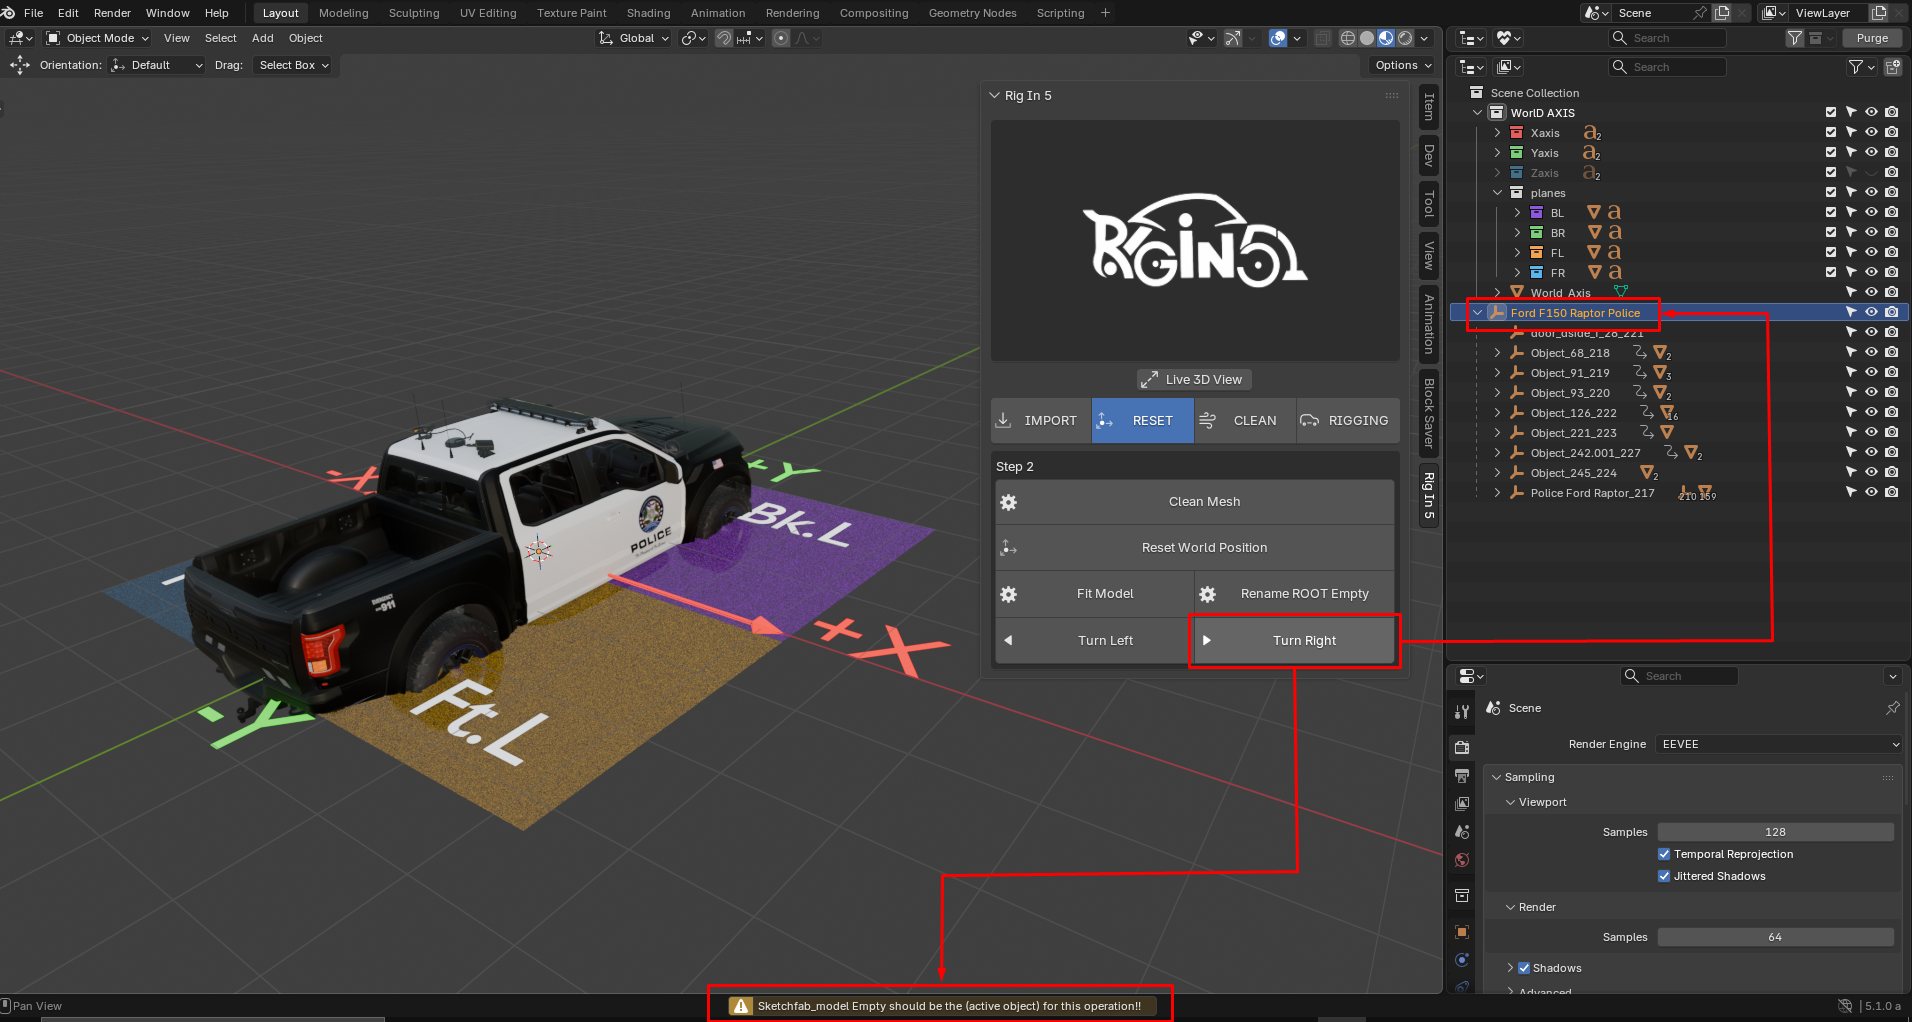
Task: Click the properties editor Search field
Action: tap(1679, 676)
